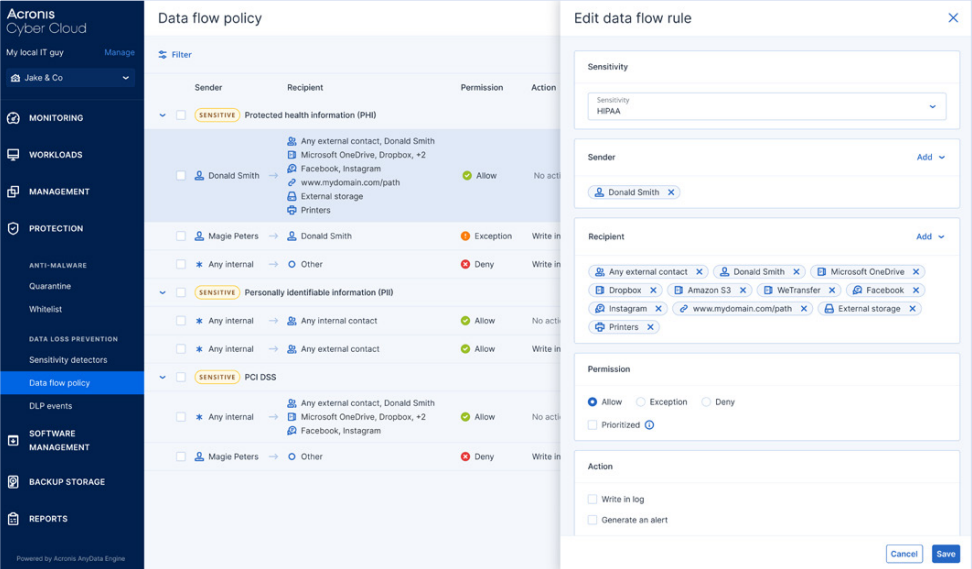Tick the Prioritized checkbox
972x569 pixels.
[592, 425]
